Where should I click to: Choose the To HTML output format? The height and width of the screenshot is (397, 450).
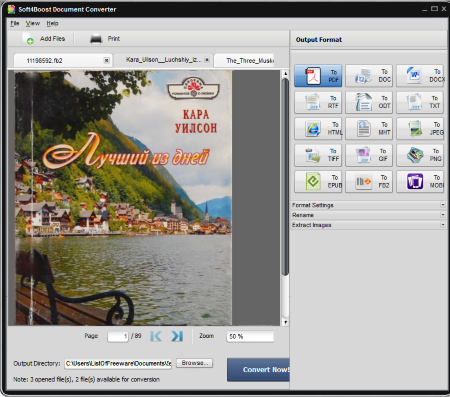[x=318, y=129]
